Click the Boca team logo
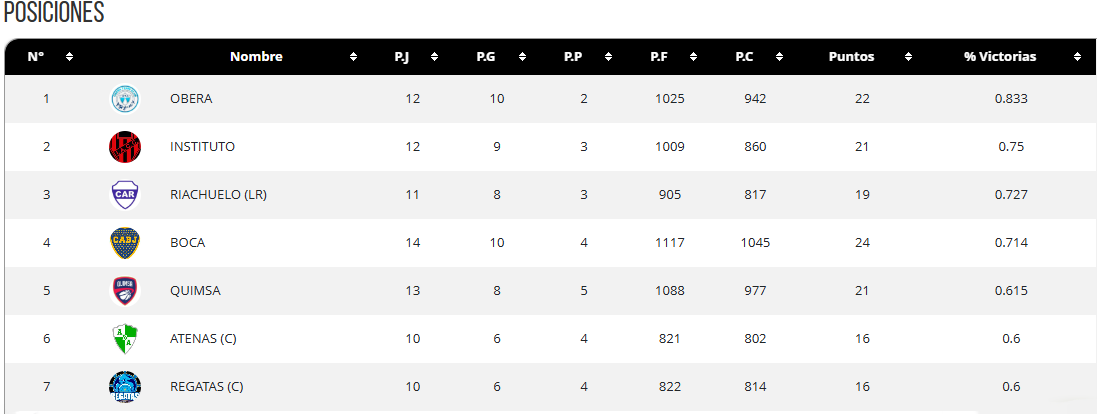1097x414 pixels. coord(125,243)
